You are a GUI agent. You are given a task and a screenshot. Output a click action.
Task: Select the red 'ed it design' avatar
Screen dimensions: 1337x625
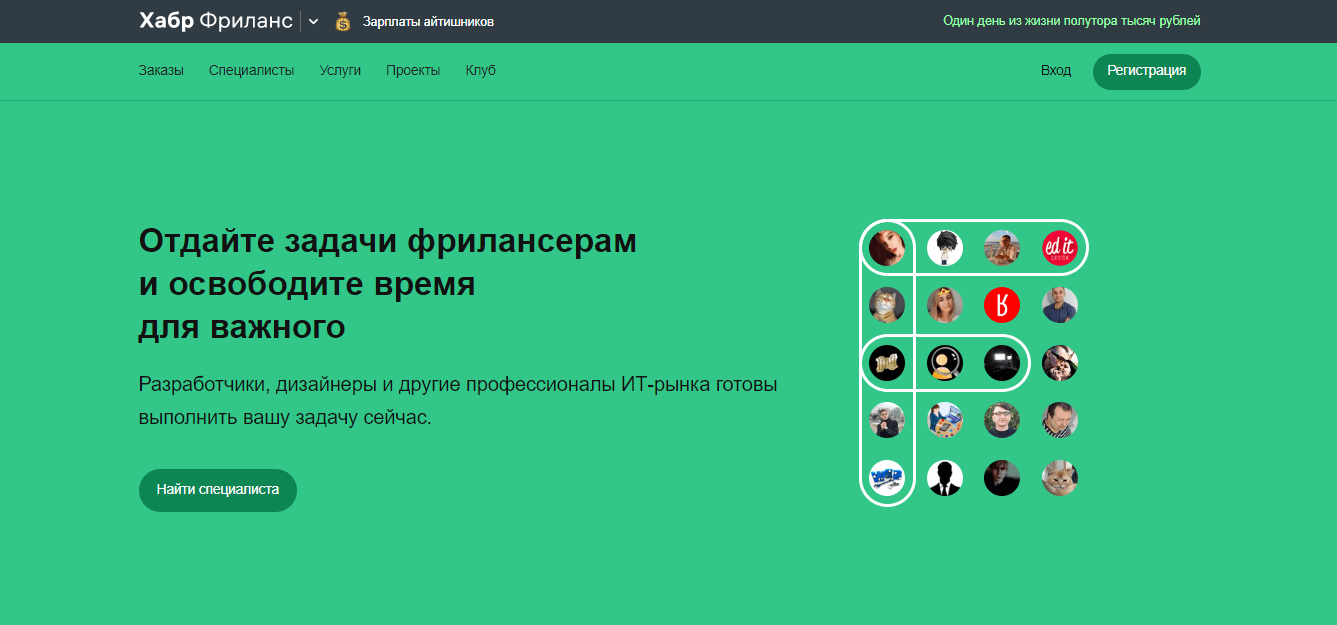click(1060, 247)
